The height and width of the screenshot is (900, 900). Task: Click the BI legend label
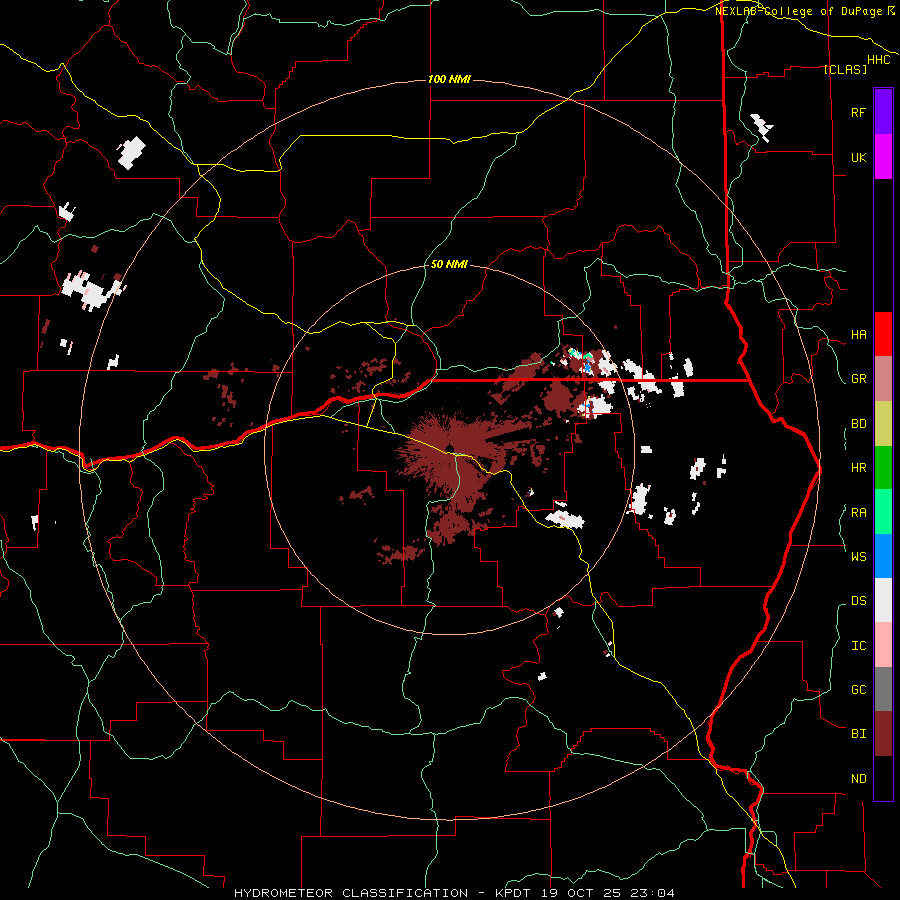(858, 734)
